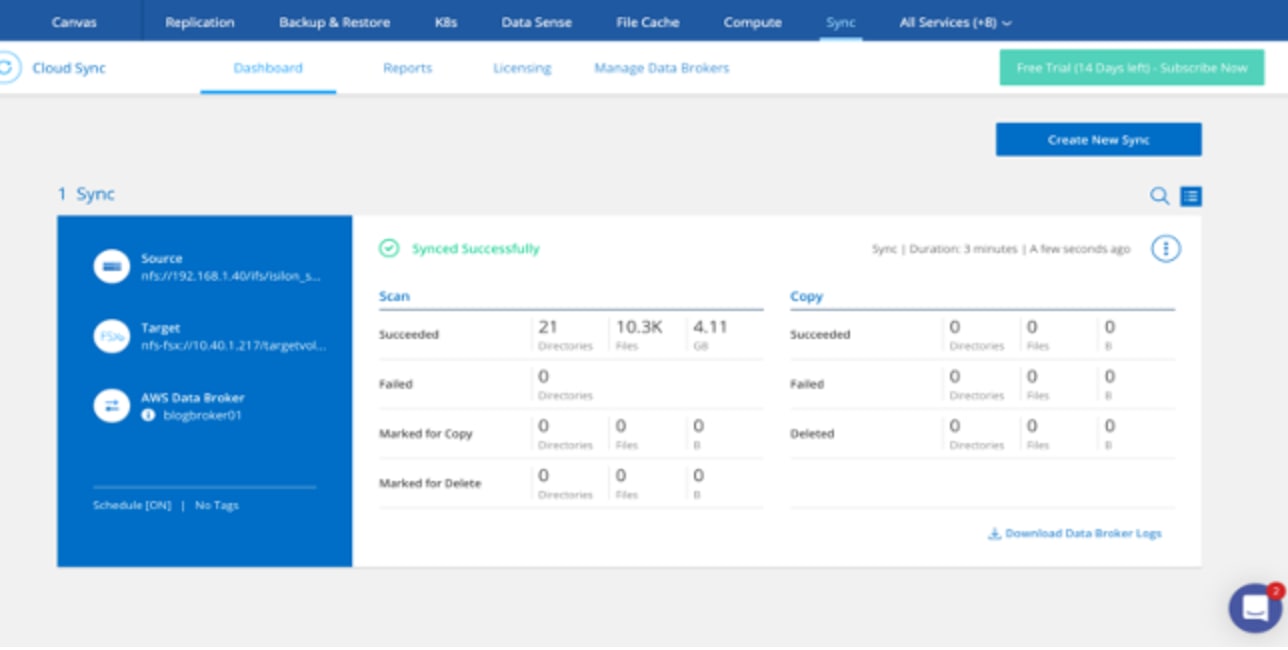Click Free Trial Subscribe Now button
The height and width of the screenshot is (650, 1288).
[x=1131, y=68]
